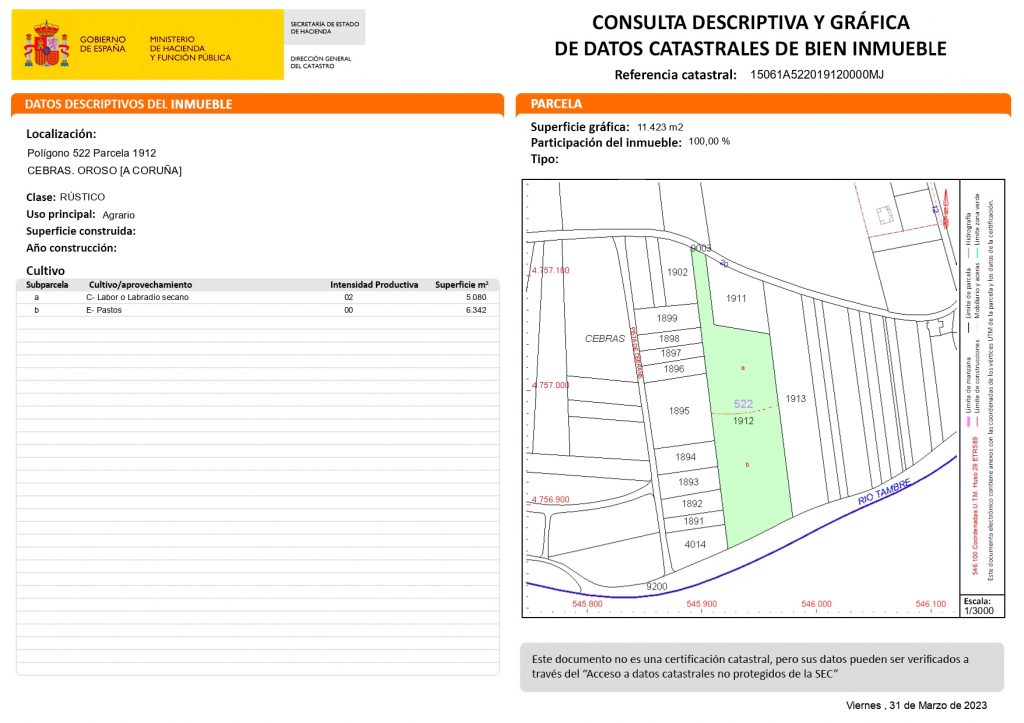Click the purple 522 polygon label

(x=743, y=404)
